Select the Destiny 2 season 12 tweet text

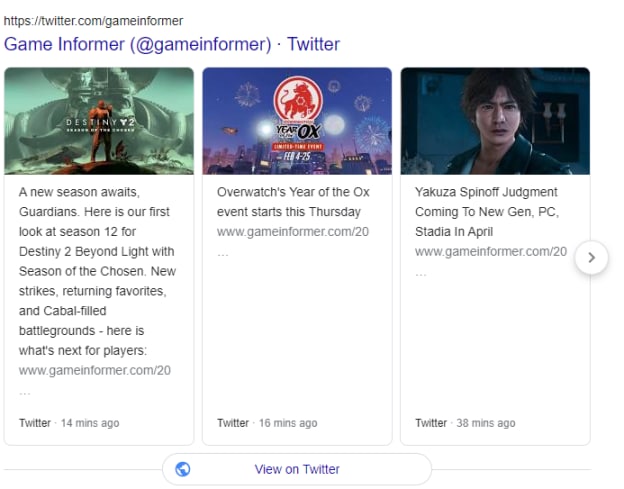98,271
